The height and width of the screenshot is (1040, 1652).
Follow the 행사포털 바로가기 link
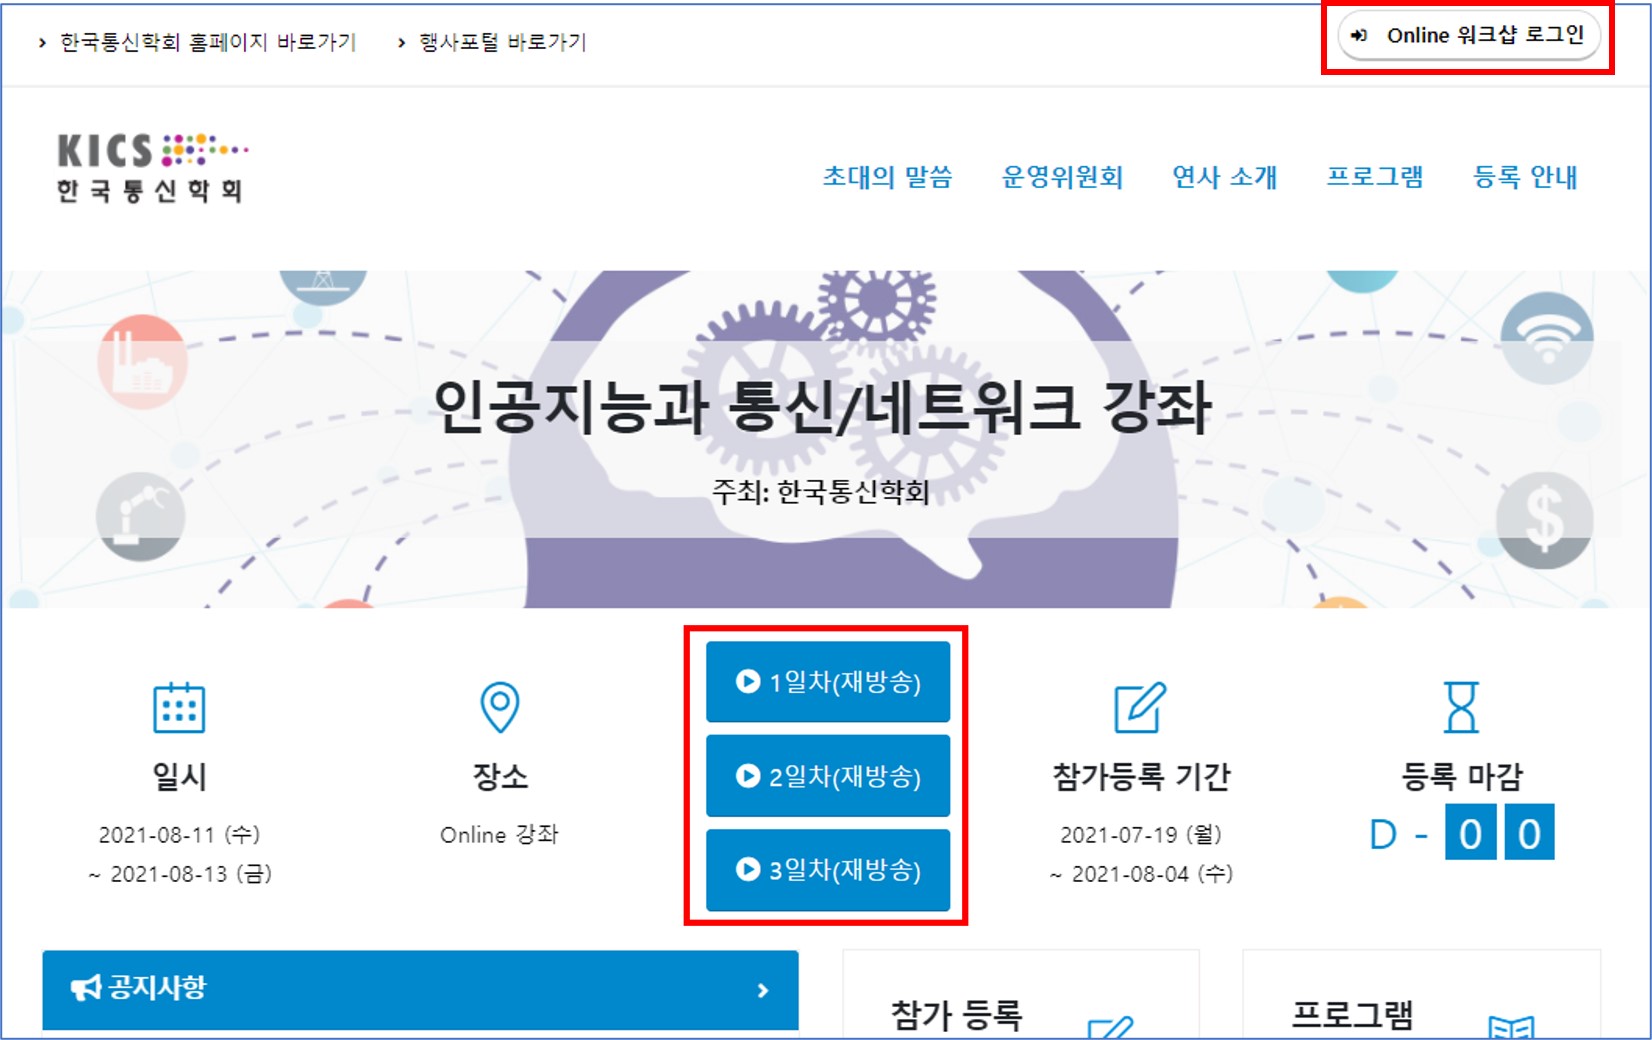pyautogui.click(x=502, y=42)
